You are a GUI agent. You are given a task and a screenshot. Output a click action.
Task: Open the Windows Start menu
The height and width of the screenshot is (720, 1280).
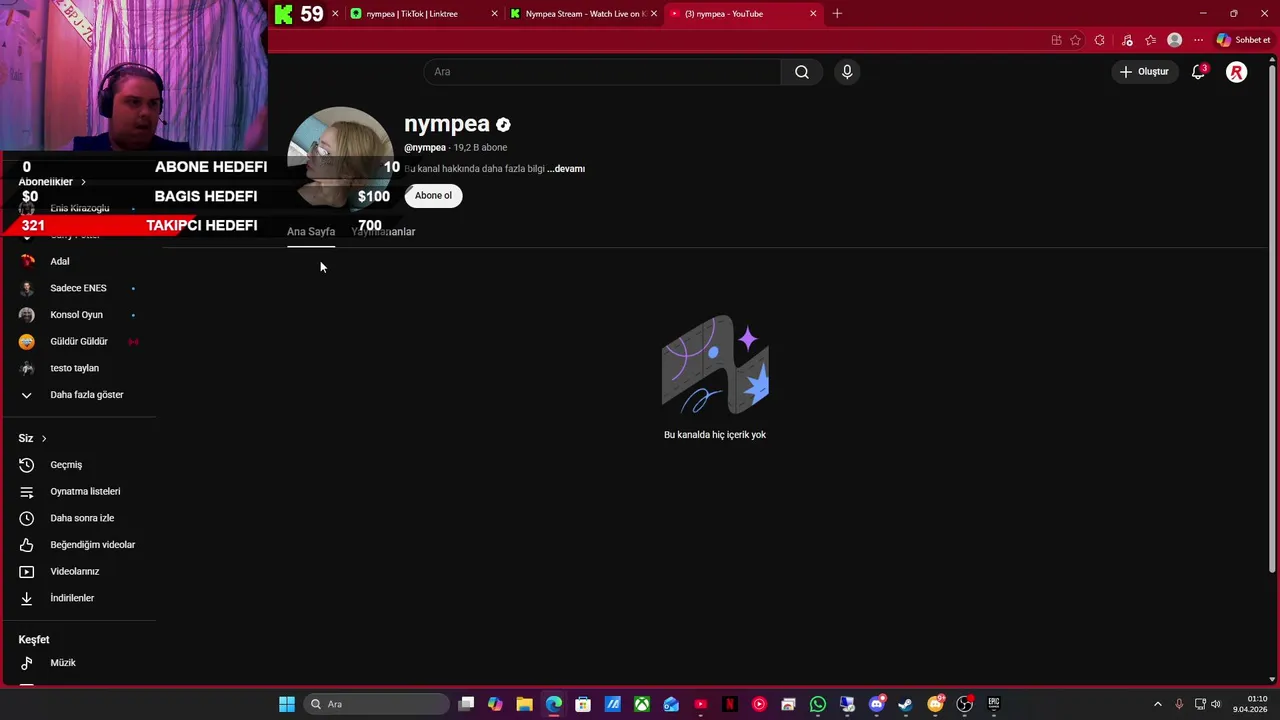pos(287,704)
